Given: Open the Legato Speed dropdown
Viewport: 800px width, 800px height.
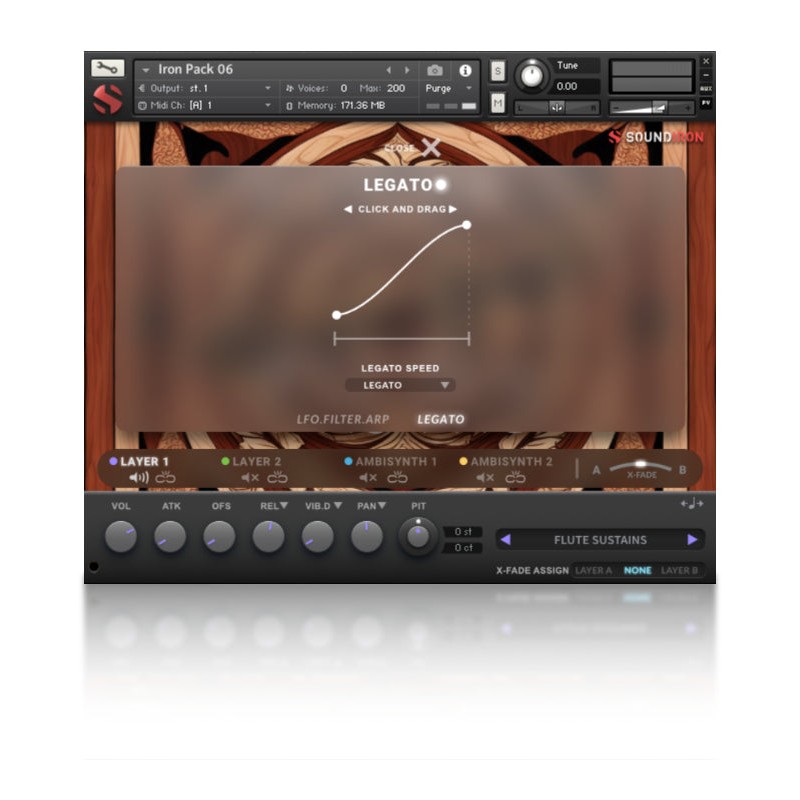Looking at the screenshot, I should pos(400,385).
